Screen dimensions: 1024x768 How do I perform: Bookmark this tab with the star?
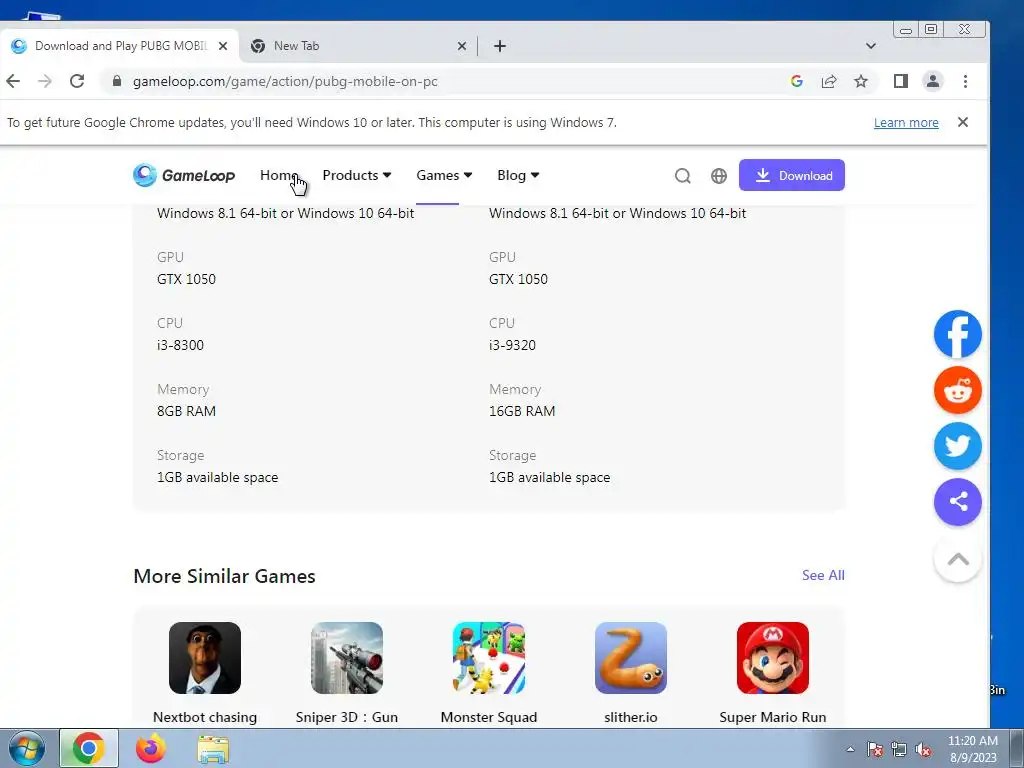pyautogui.click(x=861, y=81)
